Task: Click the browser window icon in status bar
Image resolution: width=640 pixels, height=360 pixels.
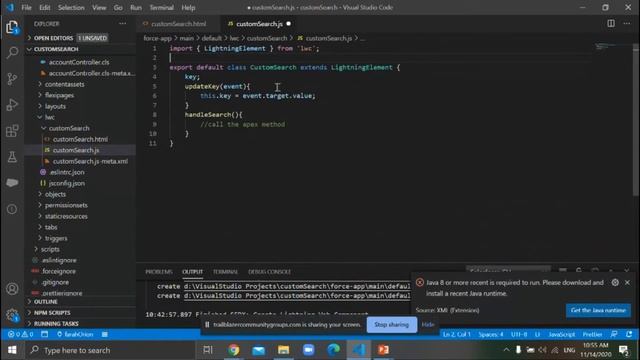Action: pos(44,334)
